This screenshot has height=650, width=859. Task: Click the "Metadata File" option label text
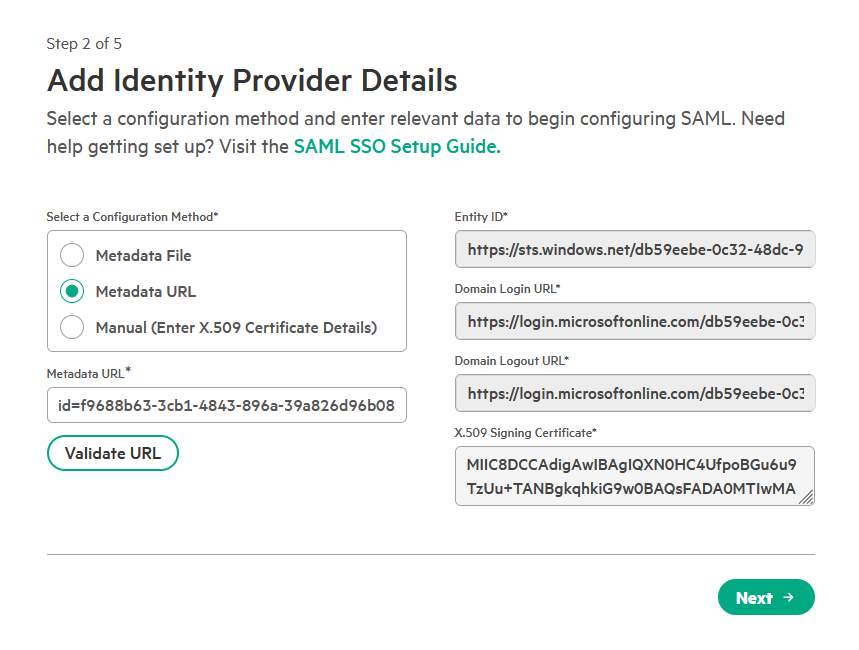(143, 256)
